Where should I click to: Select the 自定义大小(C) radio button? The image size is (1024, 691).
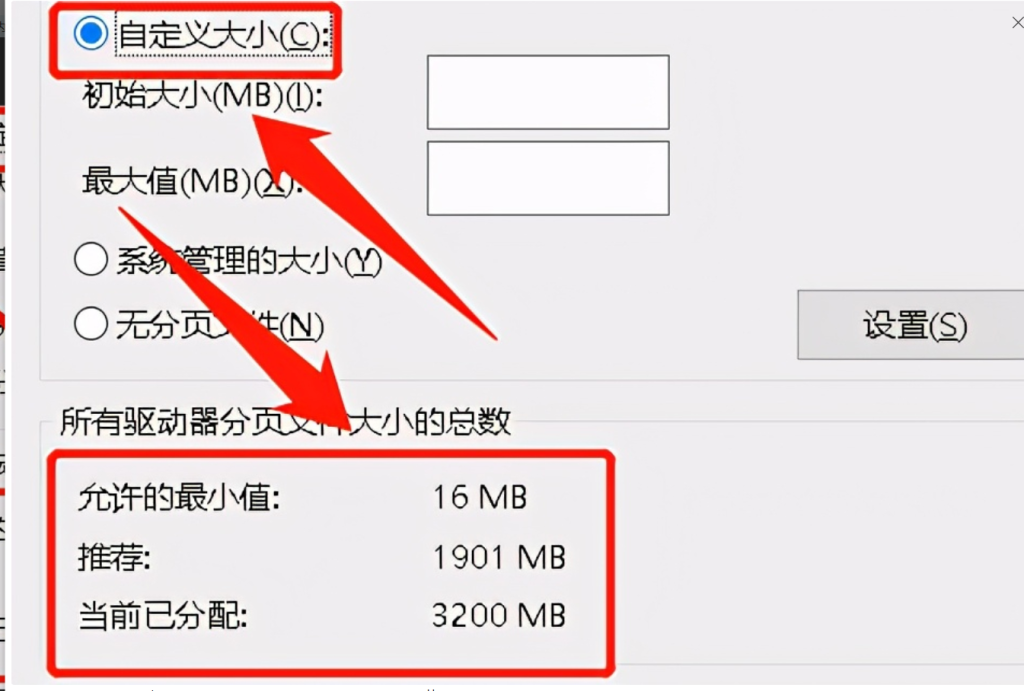91,33
